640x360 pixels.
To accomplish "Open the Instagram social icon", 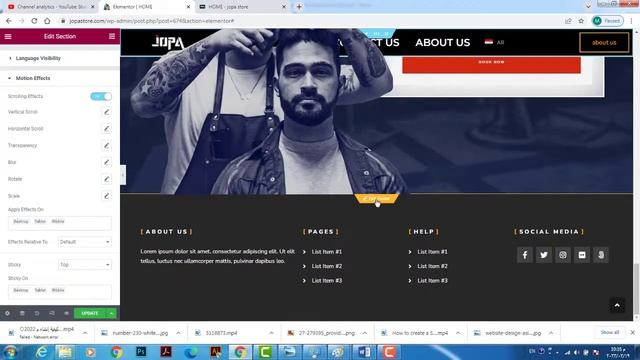I will 563,255.
